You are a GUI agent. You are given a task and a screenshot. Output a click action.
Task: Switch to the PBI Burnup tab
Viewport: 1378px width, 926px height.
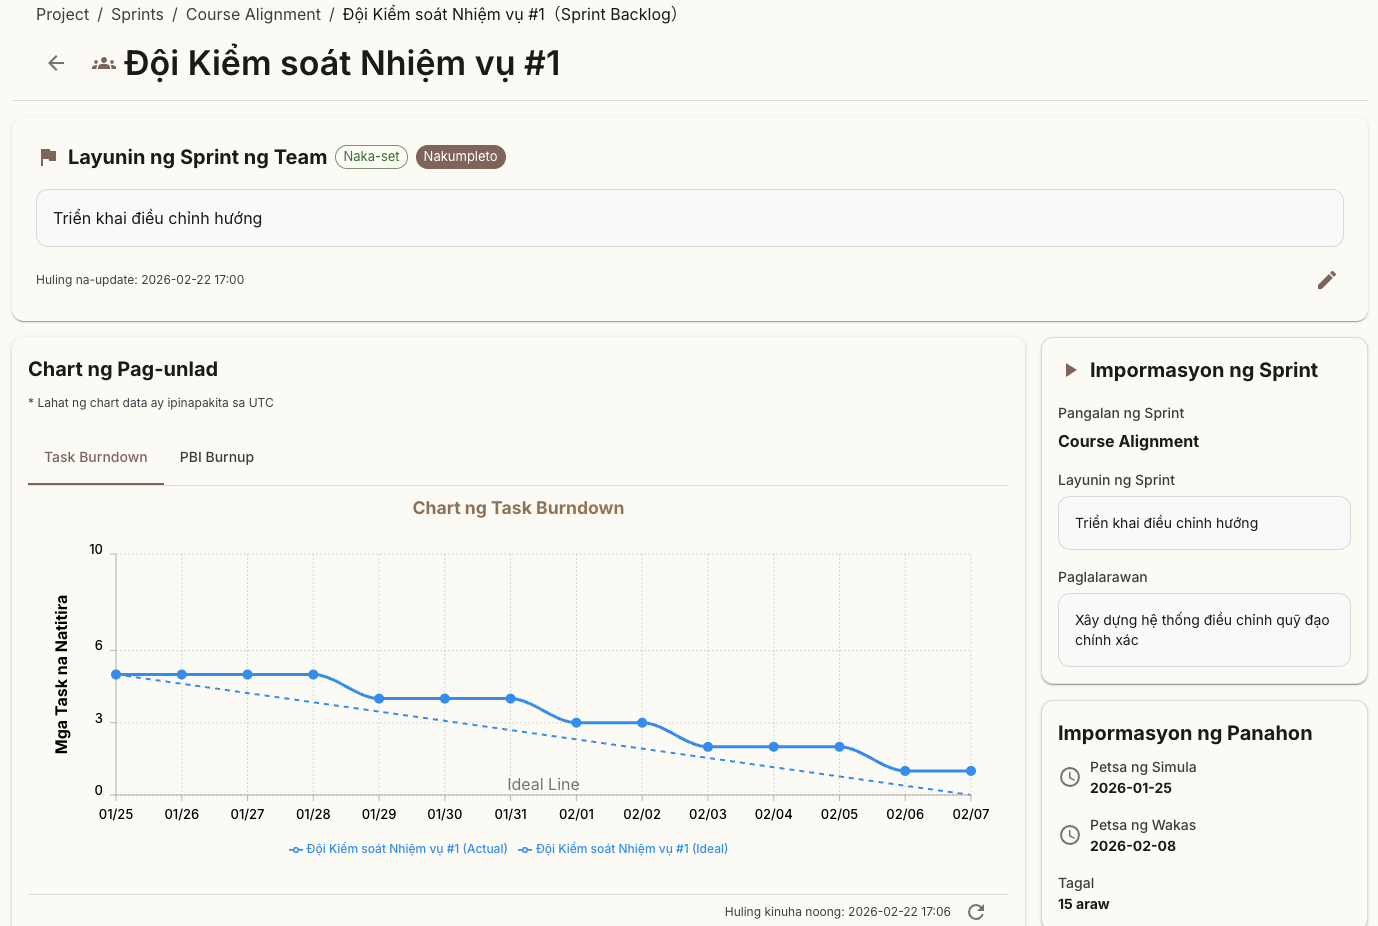coord(217,457)
